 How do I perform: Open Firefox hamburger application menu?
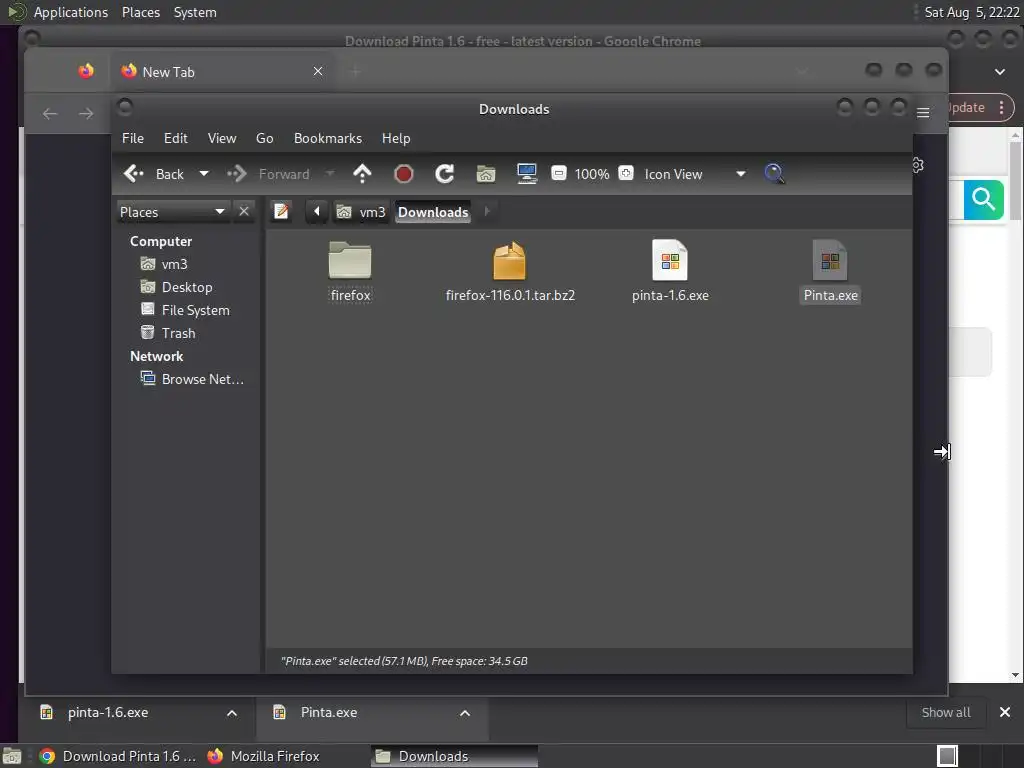pos(923,113)
